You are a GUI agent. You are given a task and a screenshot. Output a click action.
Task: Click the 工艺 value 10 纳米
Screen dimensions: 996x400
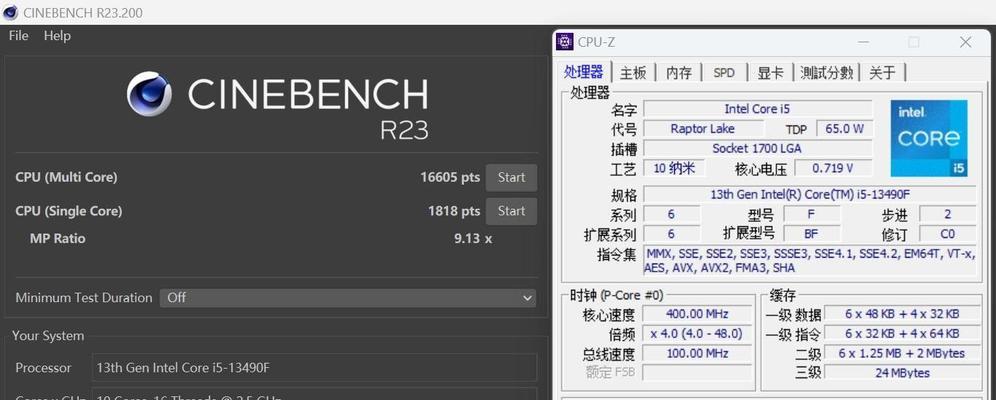coord(673,168)
